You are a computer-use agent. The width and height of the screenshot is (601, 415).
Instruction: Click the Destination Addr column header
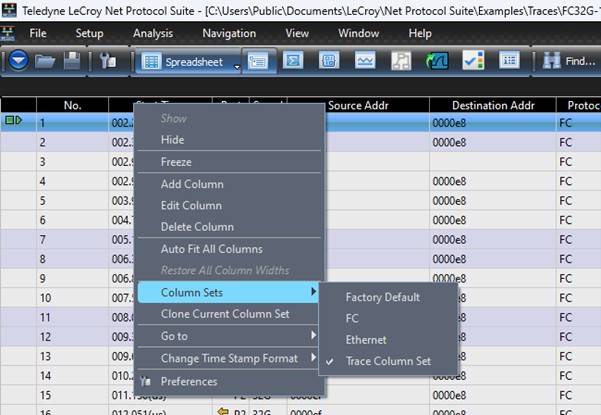pos(493,105)
